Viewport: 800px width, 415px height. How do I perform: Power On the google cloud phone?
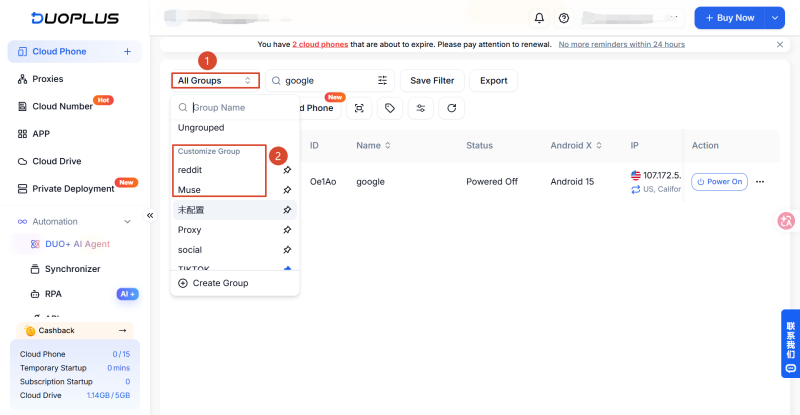719,182
